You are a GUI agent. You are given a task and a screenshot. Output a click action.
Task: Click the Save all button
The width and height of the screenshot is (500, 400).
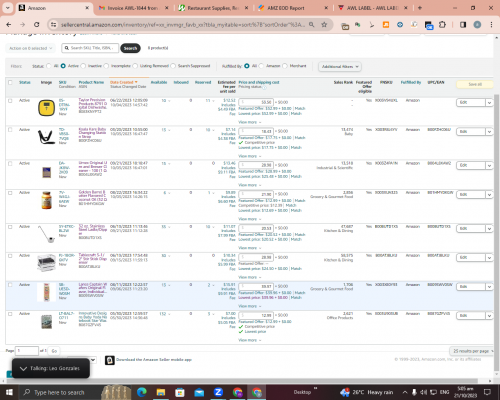(475, 84)
